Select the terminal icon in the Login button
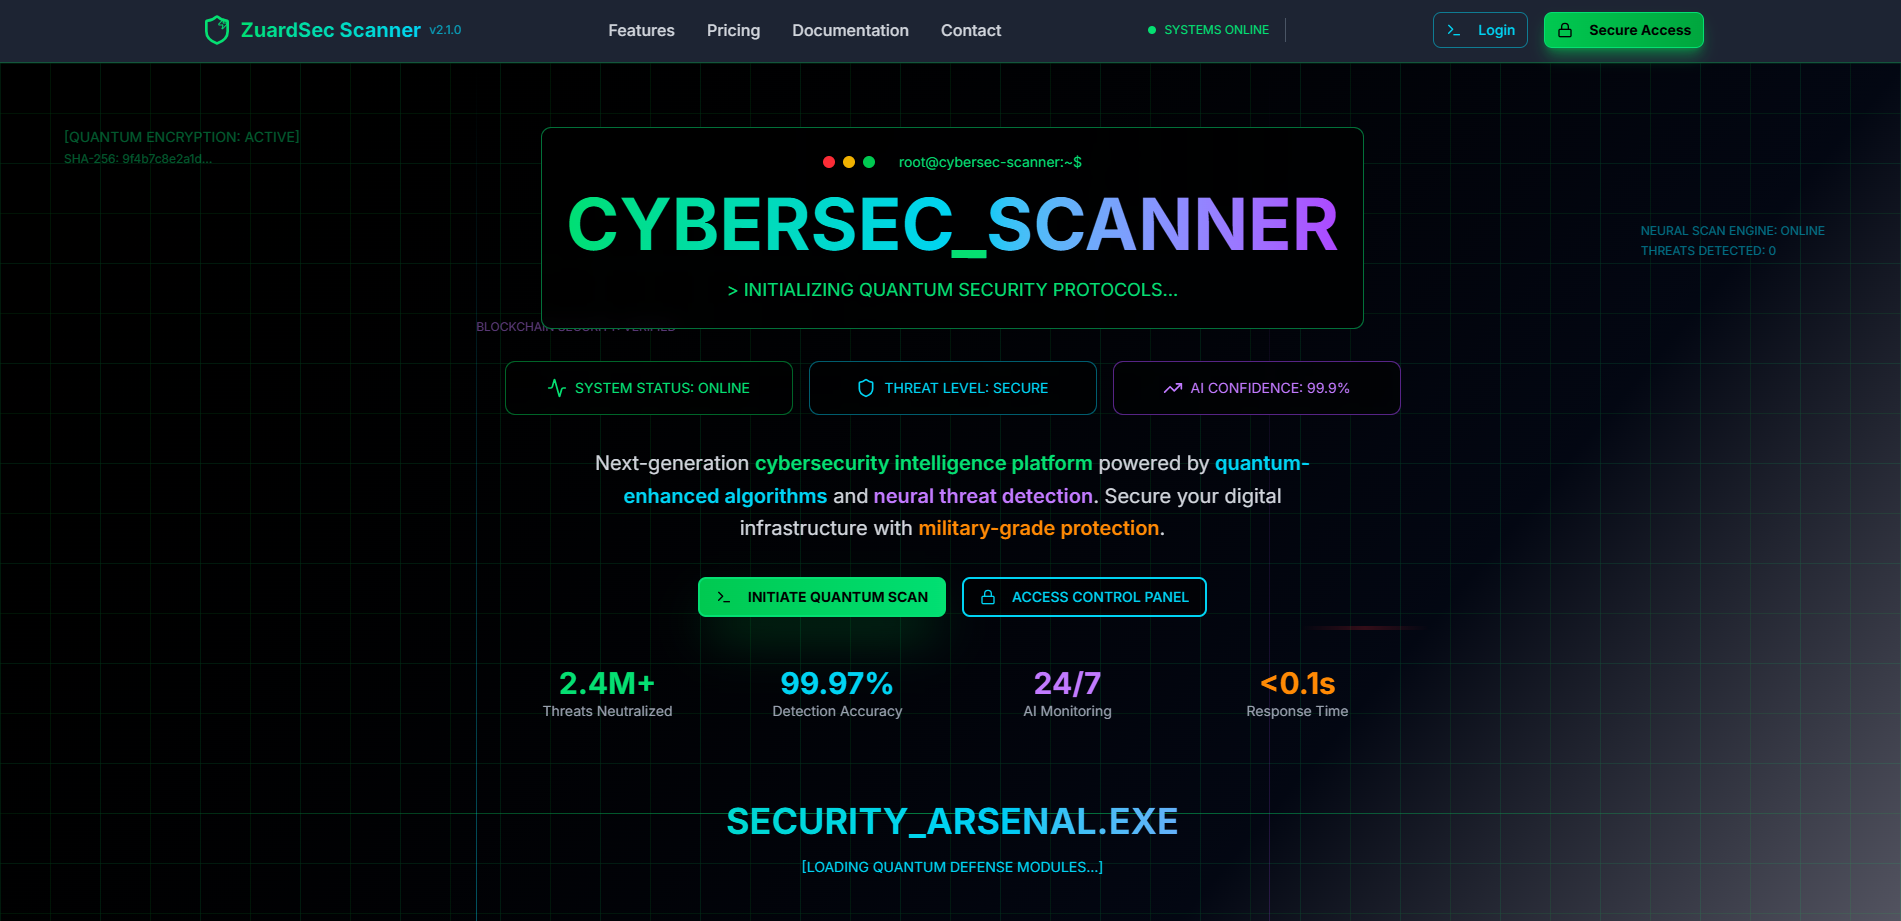Screen dimensions: 1901x921 [x=1452, y=30]
